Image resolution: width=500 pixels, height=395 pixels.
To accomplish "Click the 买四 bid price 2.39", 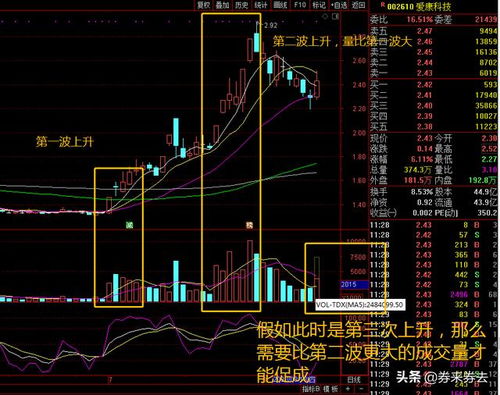I will pyautogui.click(x=424, y=116).
